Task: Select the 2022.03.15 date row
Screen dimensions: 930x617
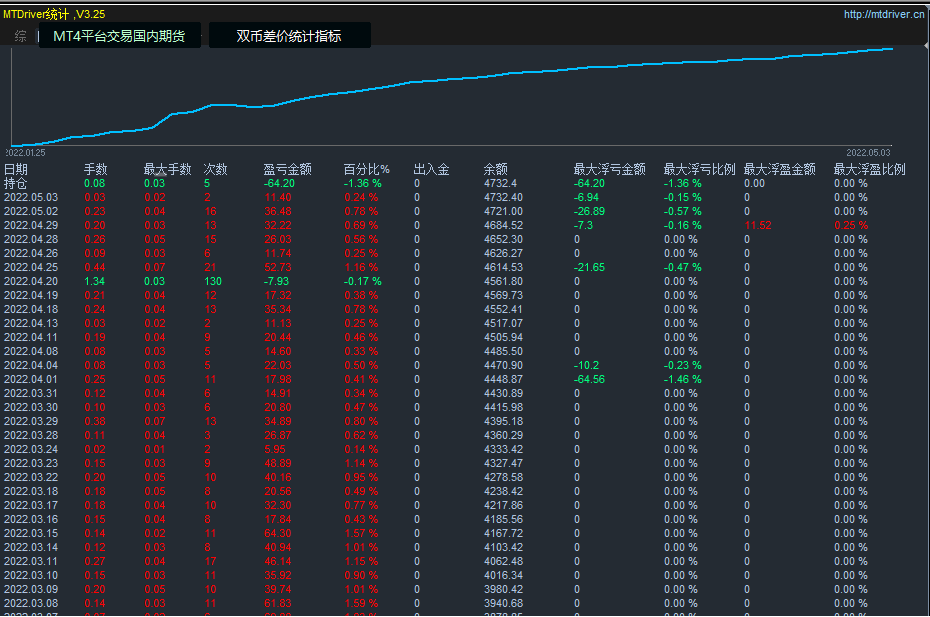Action: [x=31, y=533]
